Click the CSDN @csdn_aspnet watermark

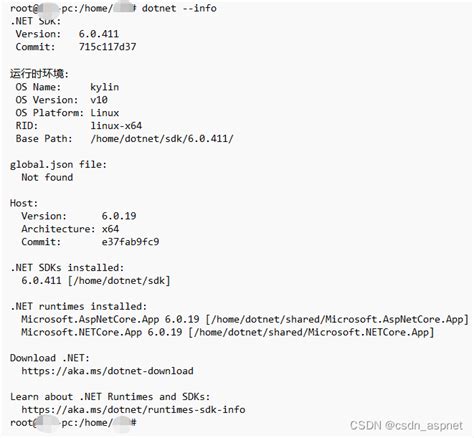[406, 425]
